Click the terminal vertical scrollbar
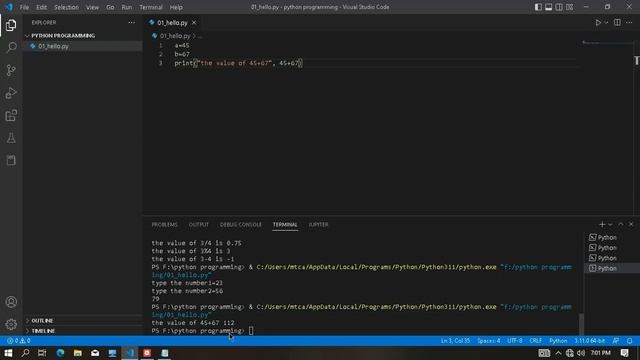This screenshot has height=360, width=640. click(x=581, y=324)
